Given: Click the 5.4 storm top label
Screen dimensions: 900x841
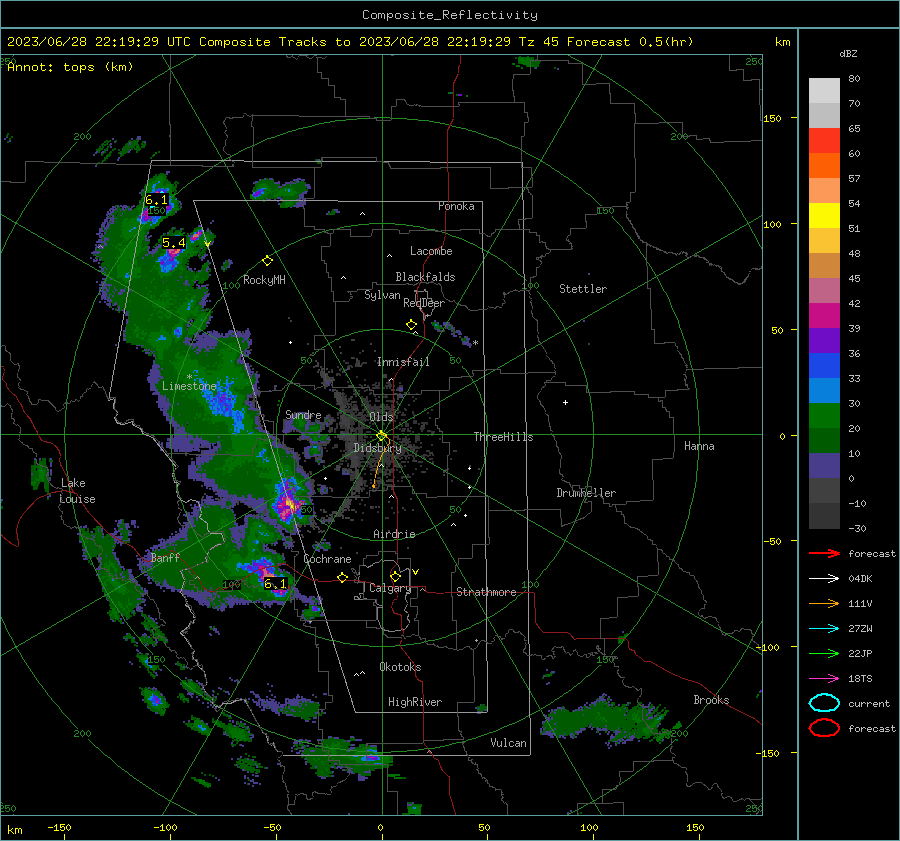Looking at the screenshot, I should click(x=173, y=242).
